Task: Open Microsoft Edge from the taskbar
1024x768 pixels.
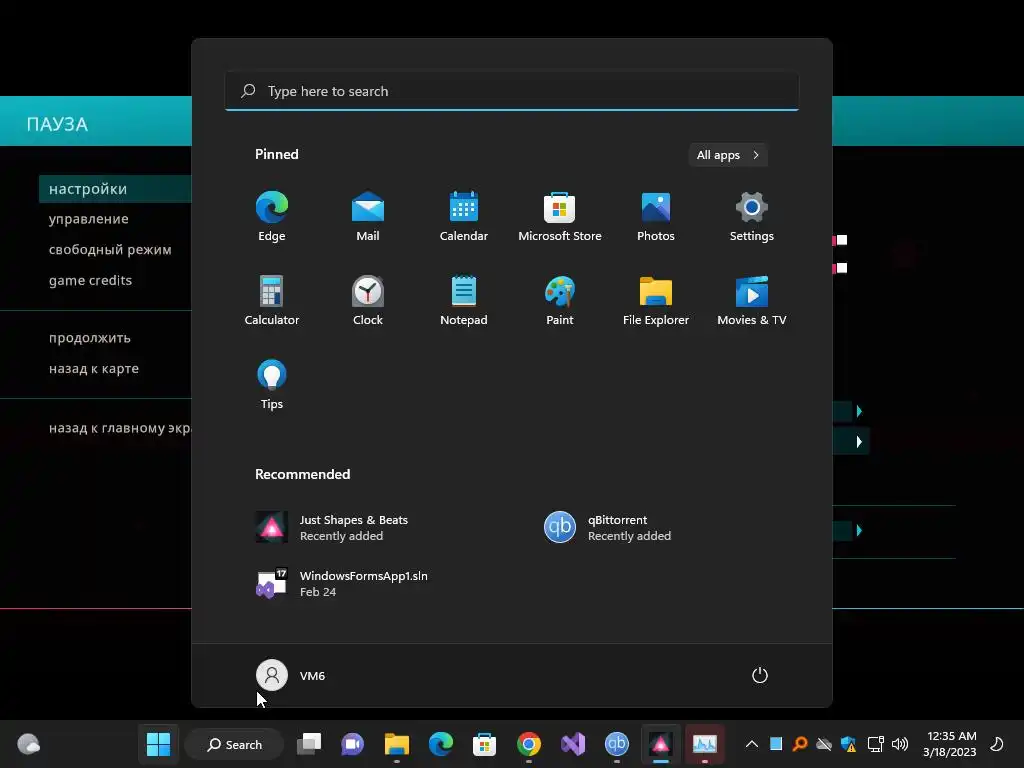Action: click(441, 744)
